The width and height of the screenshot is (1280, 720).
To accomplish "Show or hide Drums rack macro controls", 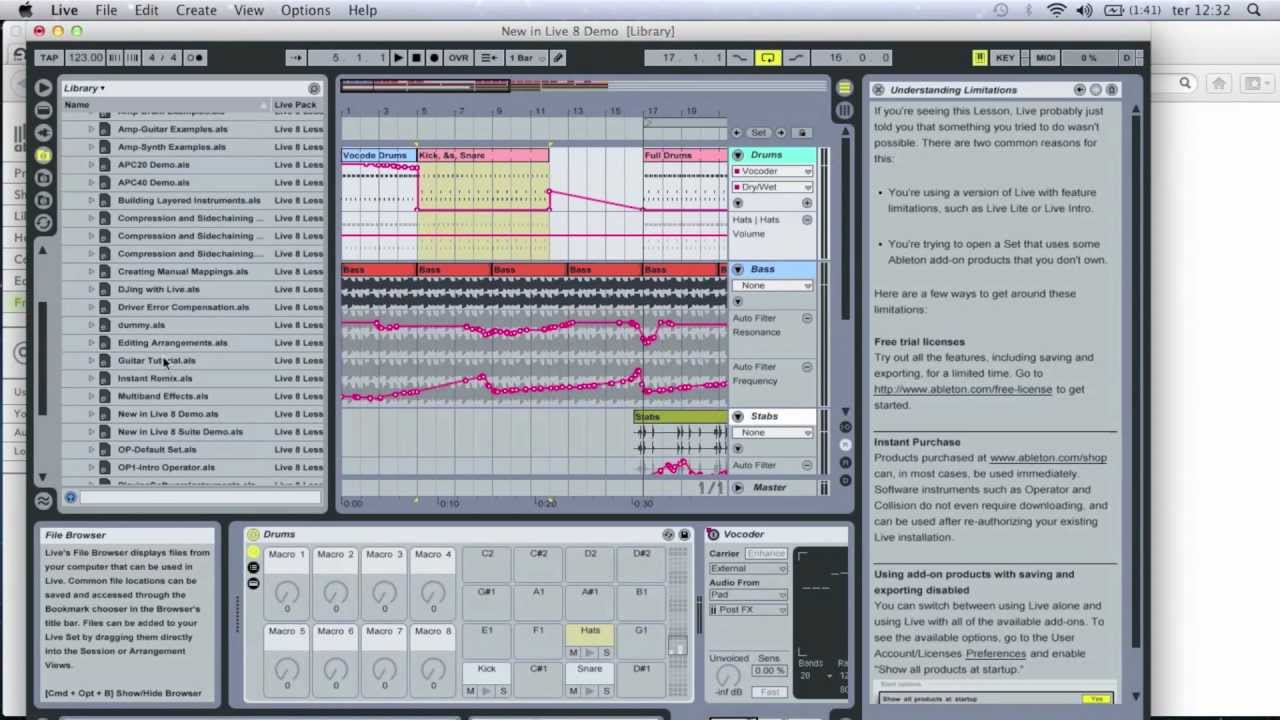I will click(253, 553).
